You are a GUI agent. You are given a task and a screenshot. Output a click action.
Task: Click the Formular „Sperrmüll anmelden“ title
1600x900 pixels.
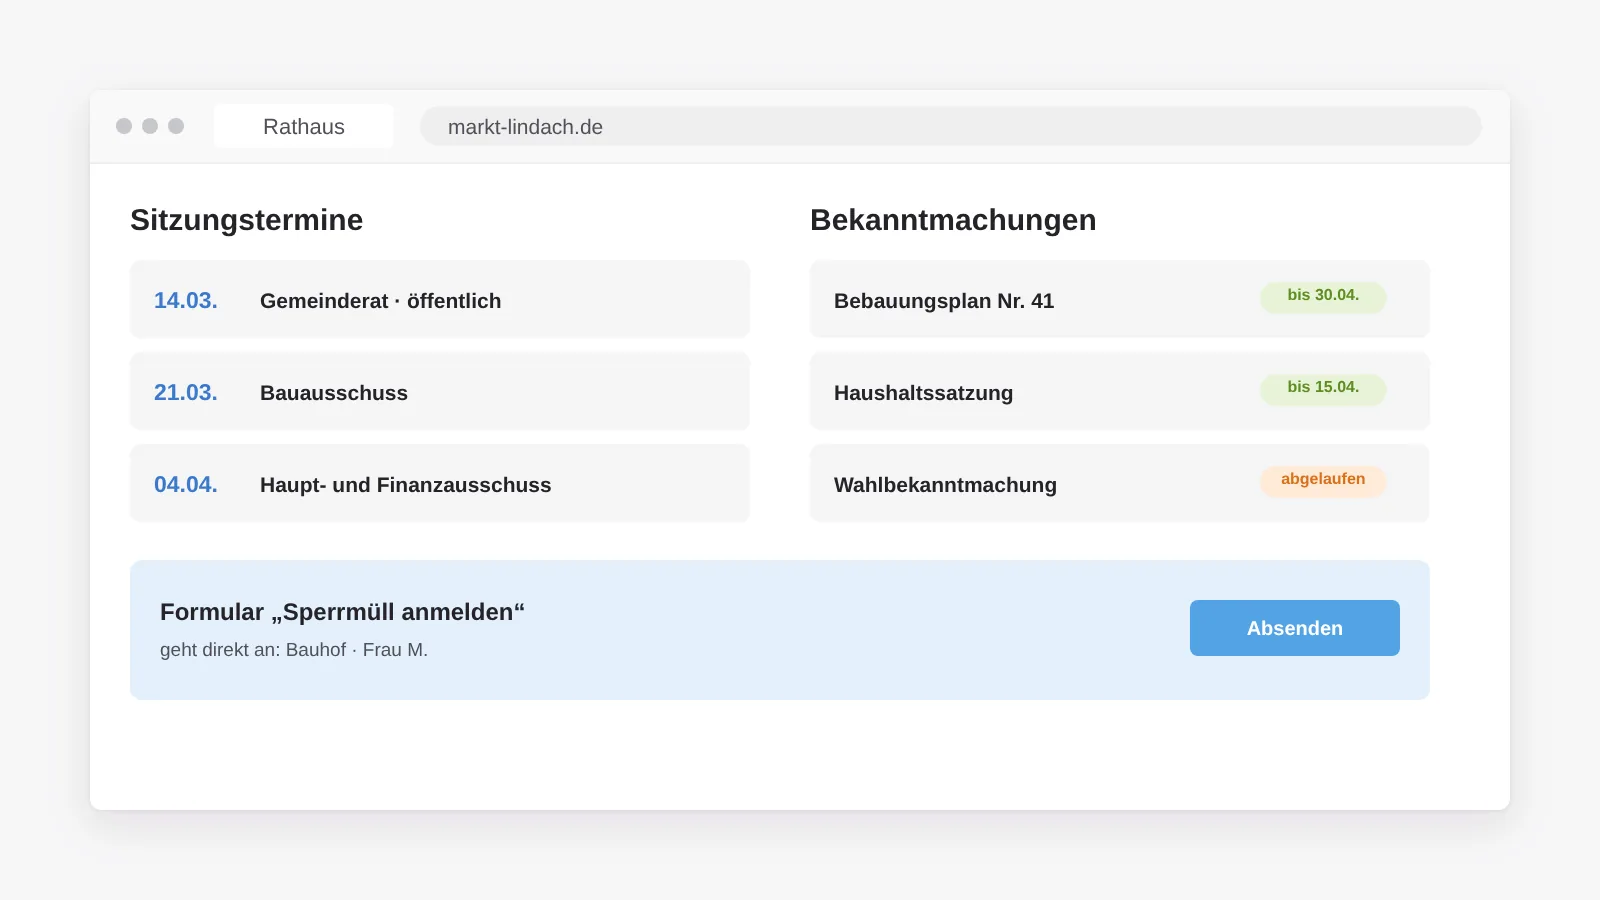coord(342,612)
